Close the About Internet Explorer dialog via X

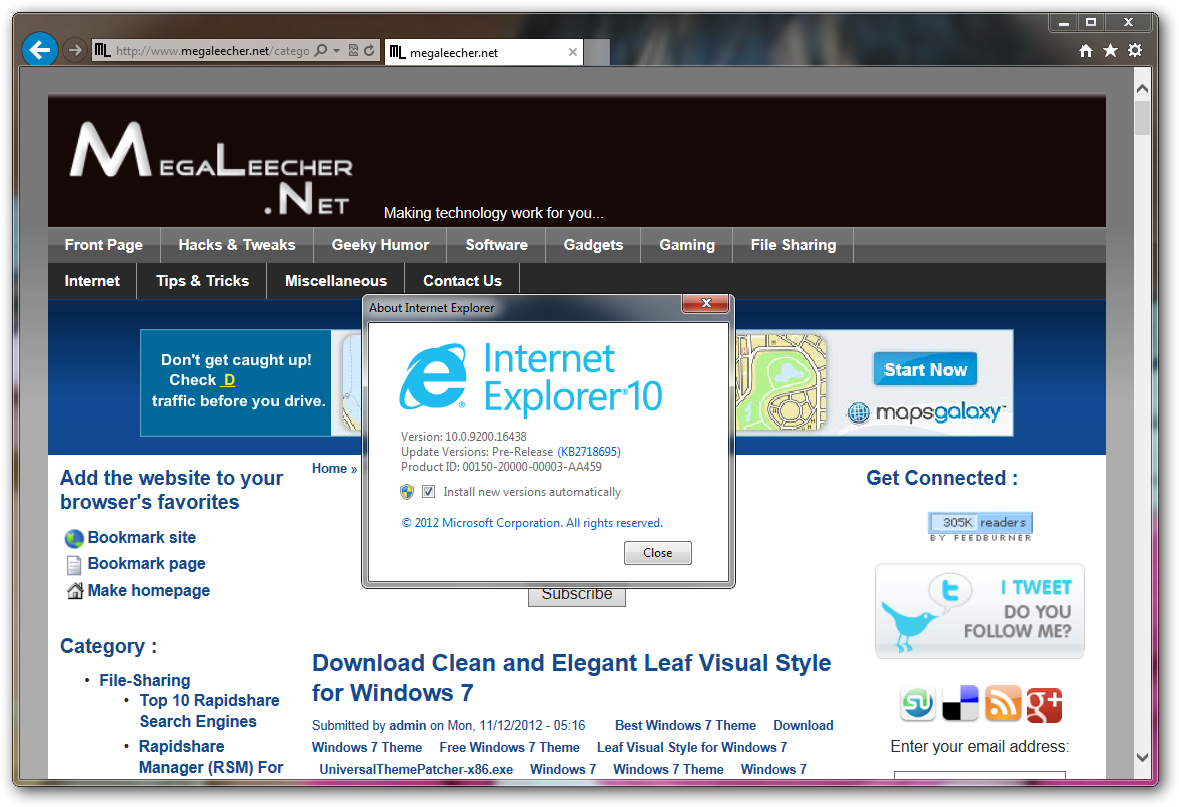(x=706, y=303)
